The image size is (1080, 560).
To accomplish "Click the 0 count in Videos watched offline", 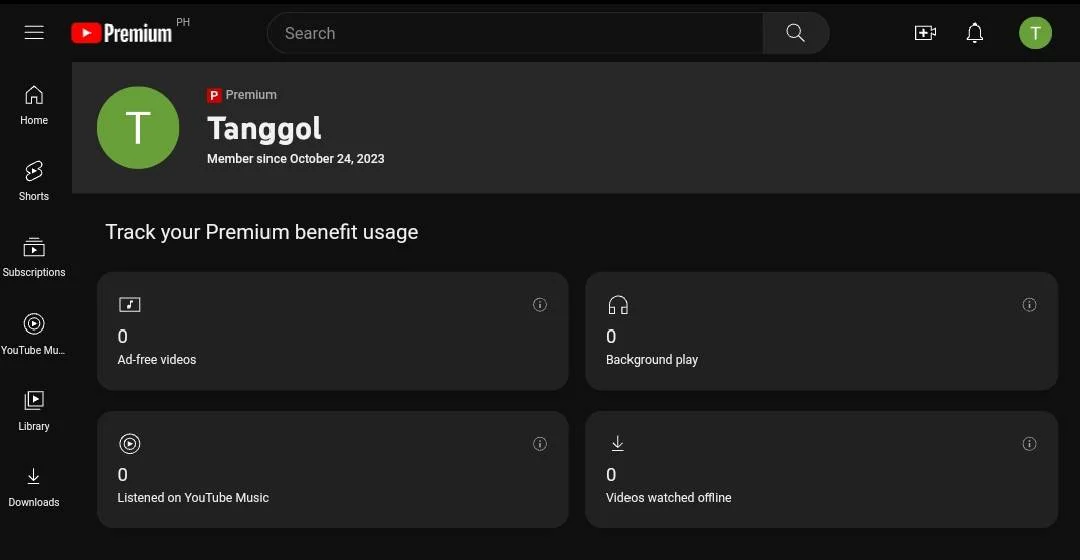I will click(x=611, y=475).
